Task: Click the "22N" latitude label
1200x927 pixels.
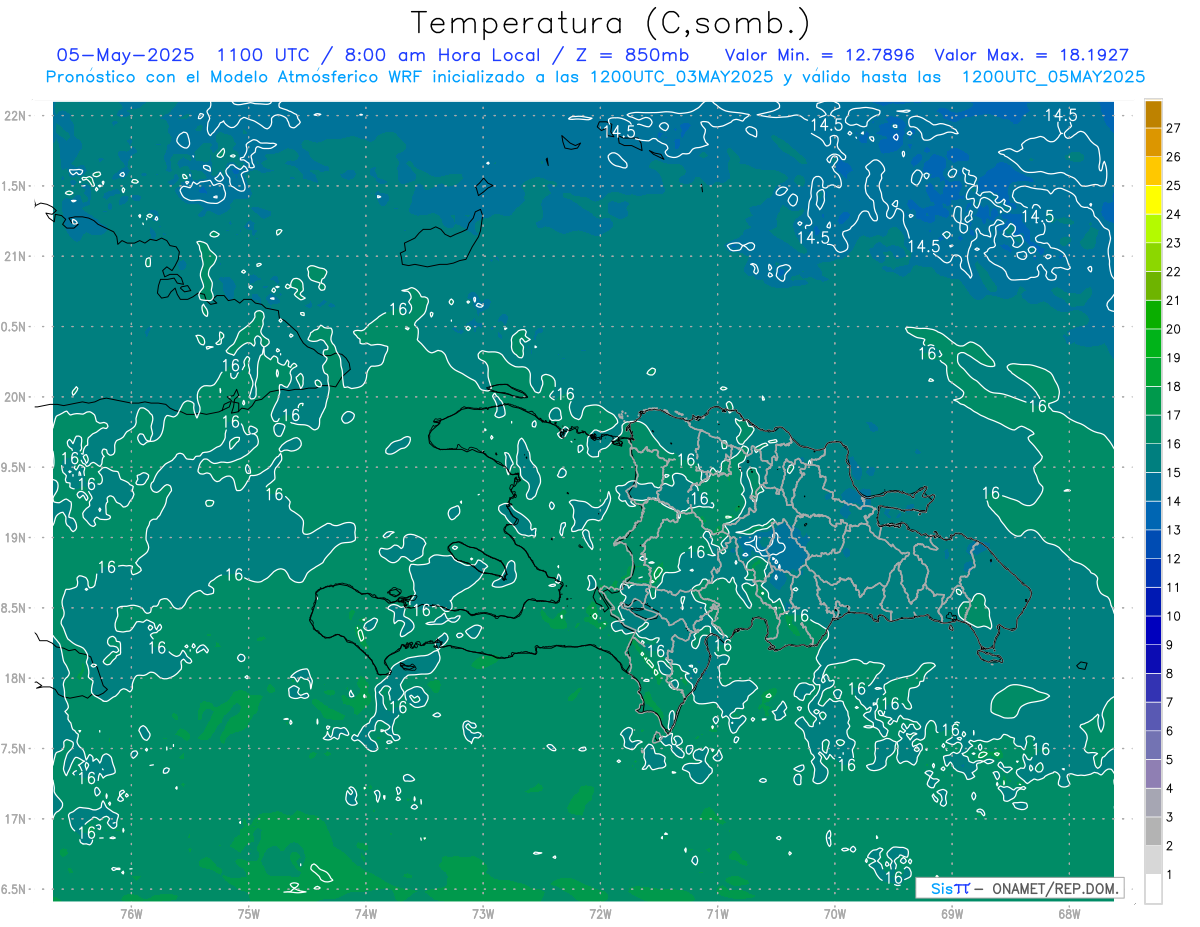Action: point(15,115)
